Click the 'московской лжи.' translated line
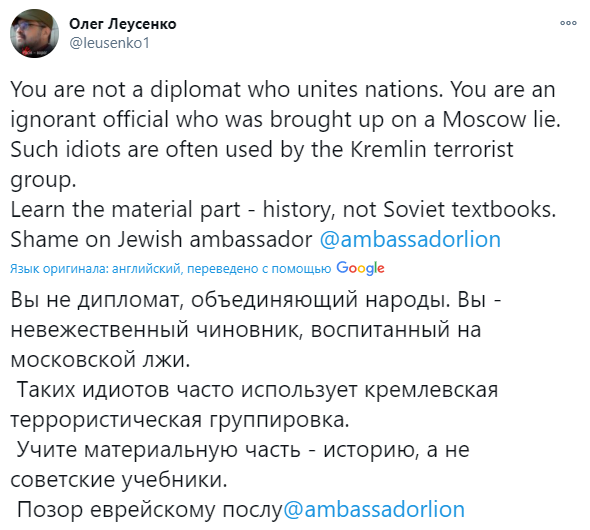590x530 pixels. point(100,359)
